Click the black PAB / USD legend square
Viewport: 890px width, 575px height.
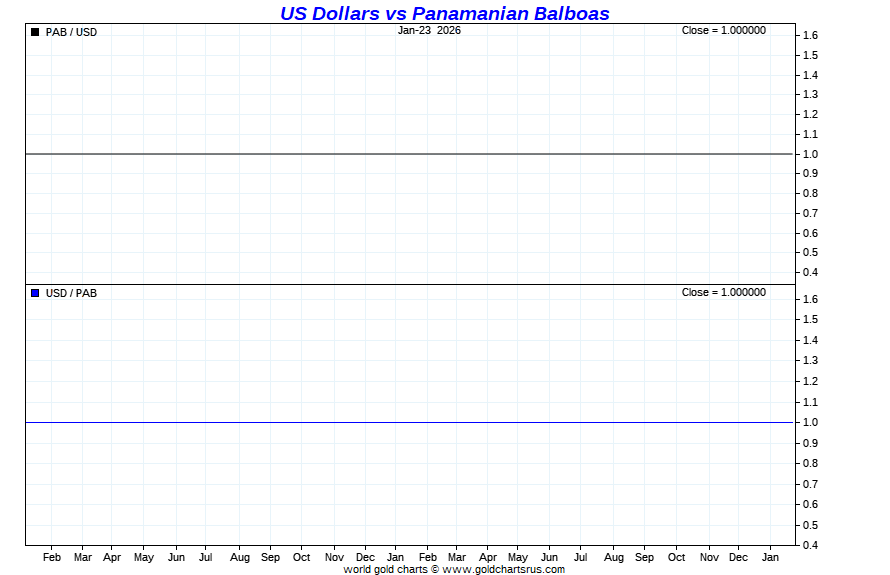35,32
